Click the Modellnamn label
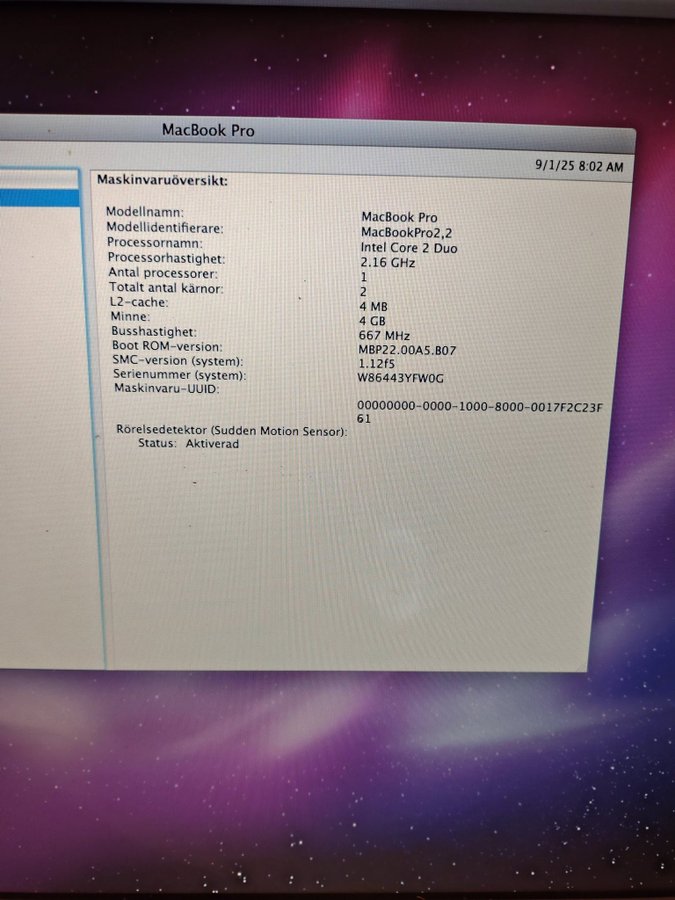 146,212
